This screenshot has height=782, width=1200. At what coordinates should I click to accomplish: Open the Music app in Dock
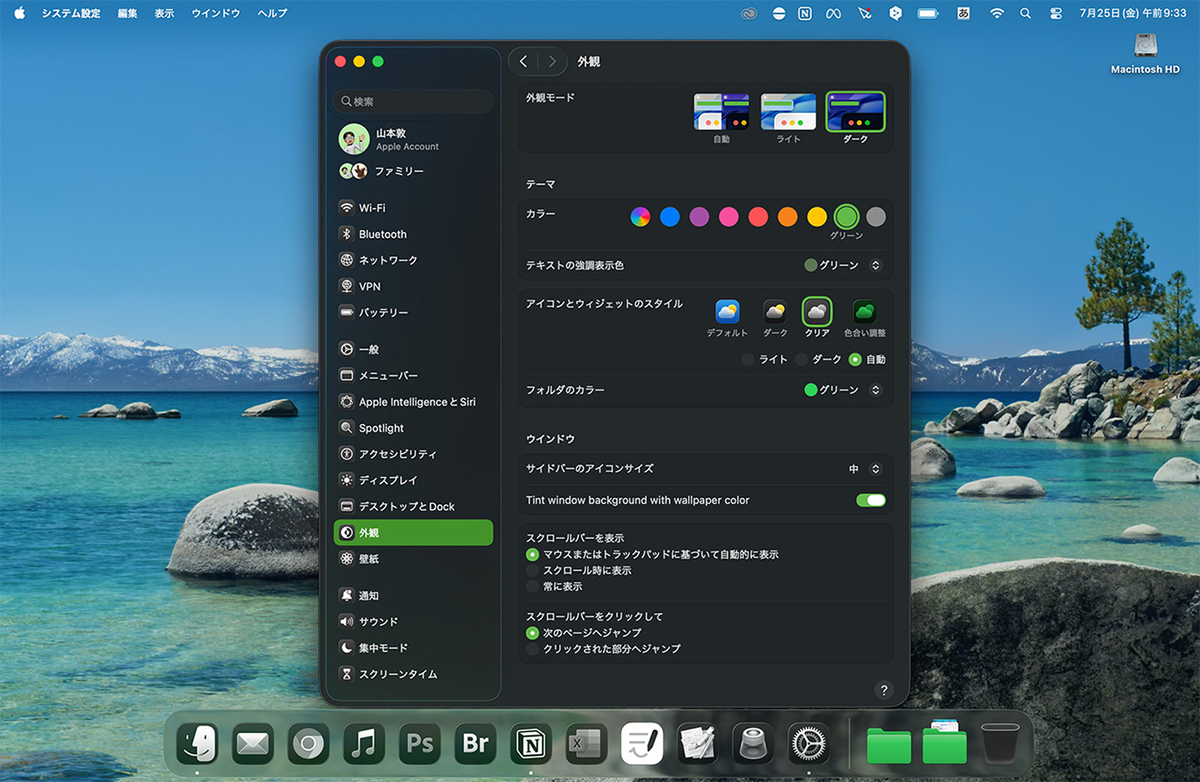[364, 744]
